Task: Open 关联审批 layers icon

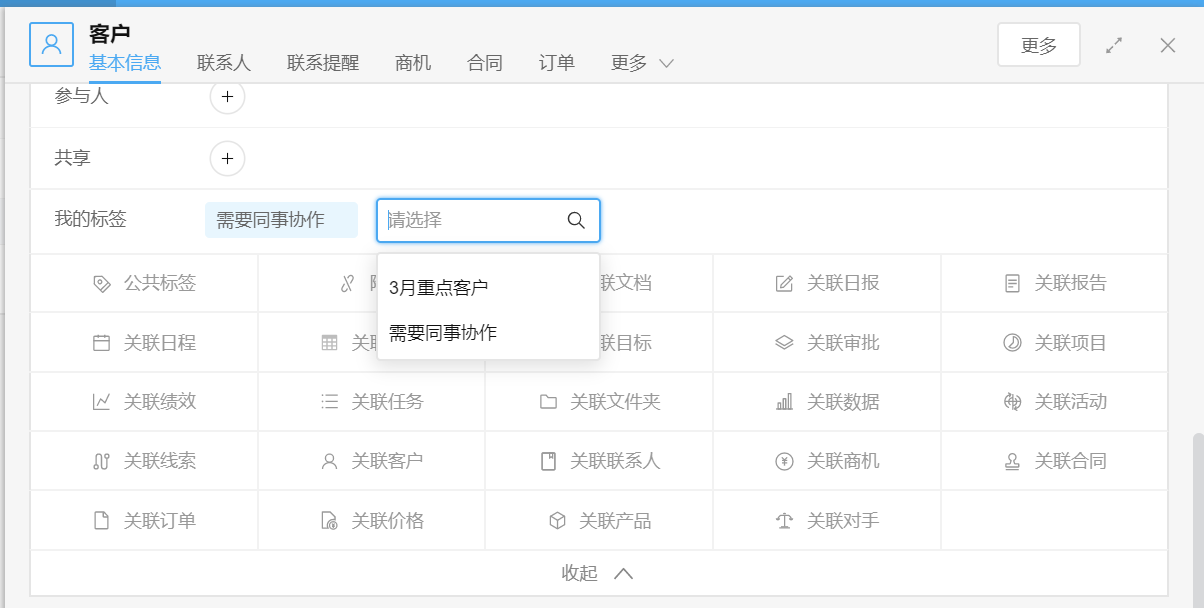Action: [x=784, y=343]
